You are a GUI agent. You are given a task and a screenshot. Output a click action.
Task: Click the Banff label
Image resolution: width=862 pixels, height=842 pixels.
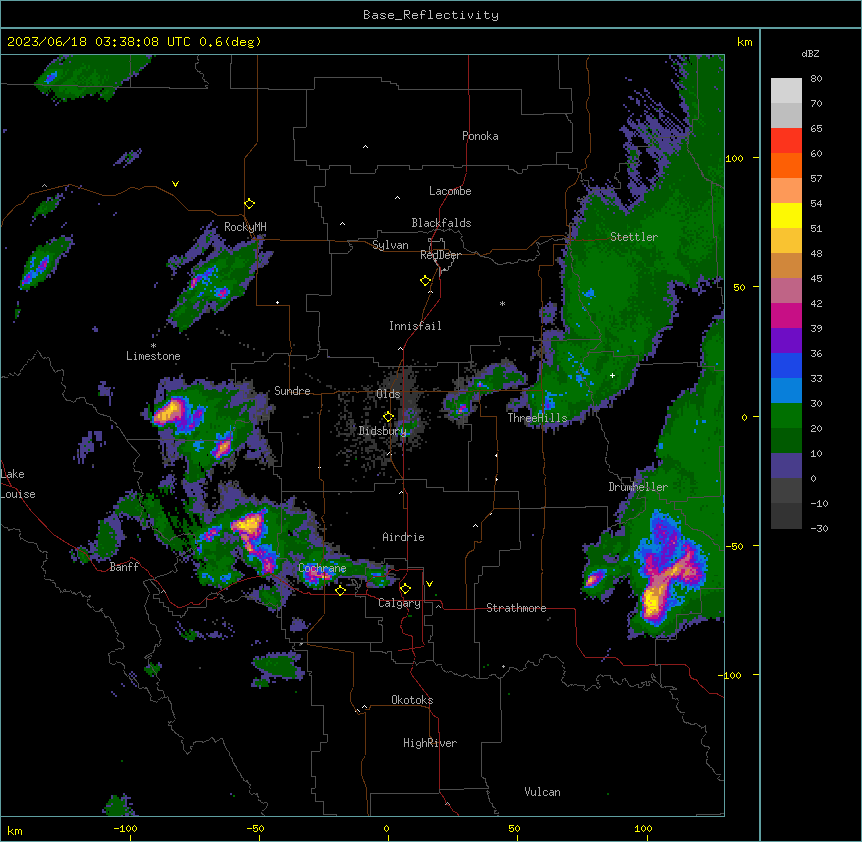(x=124, y=567)
